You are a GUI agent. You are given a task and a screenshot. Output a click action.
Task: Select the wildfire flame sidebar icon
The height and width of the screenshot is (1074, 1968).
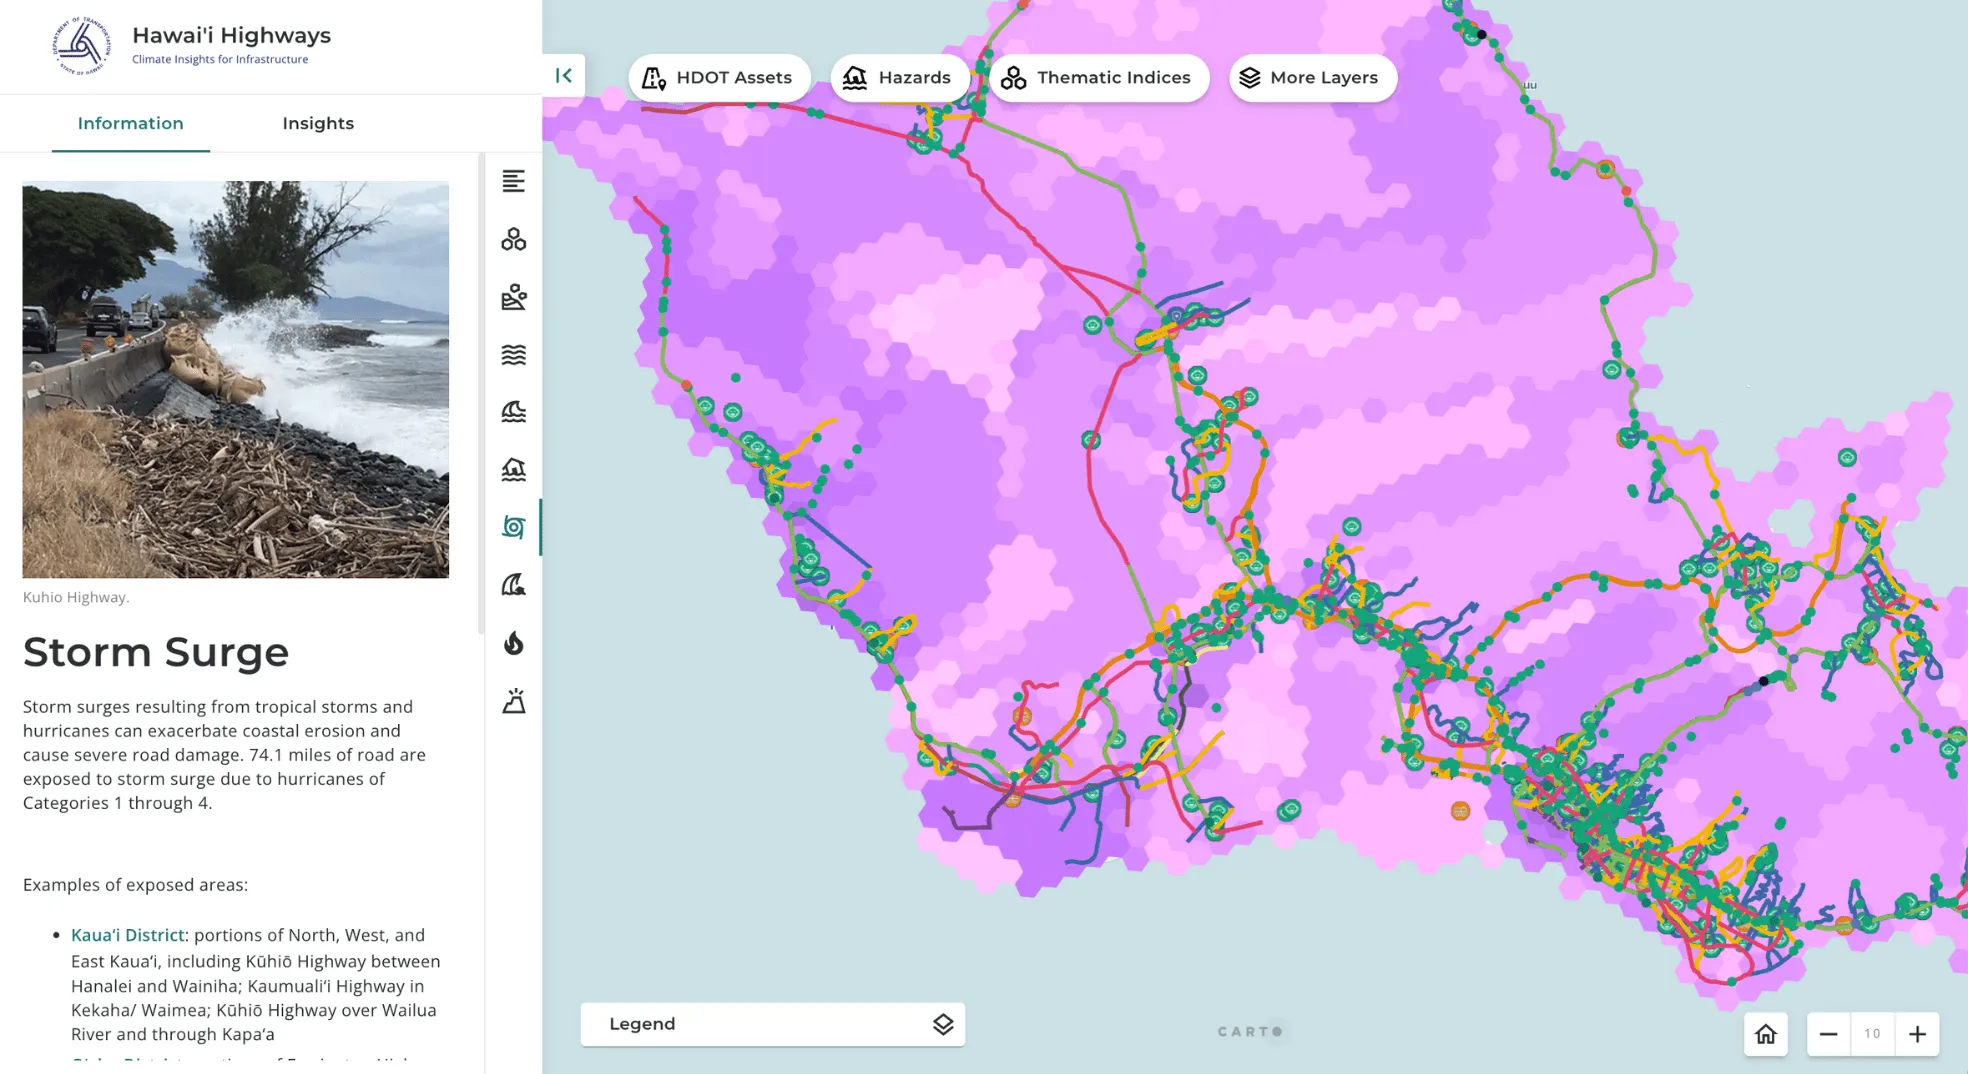pyautogui.click(x=513, y=643)
